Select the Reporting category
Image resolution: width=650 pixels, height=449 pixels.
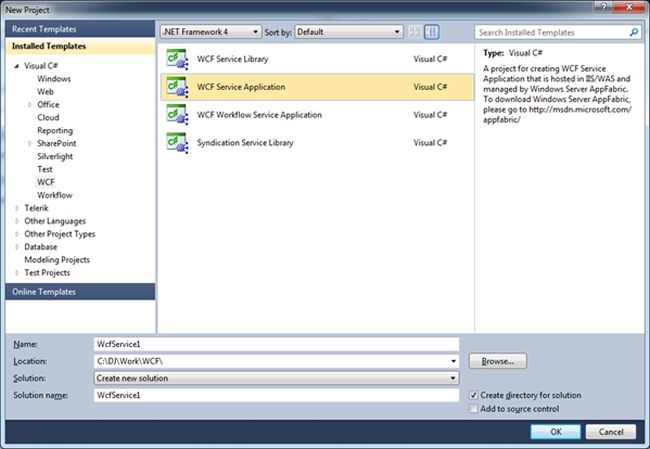coord(55,131)
